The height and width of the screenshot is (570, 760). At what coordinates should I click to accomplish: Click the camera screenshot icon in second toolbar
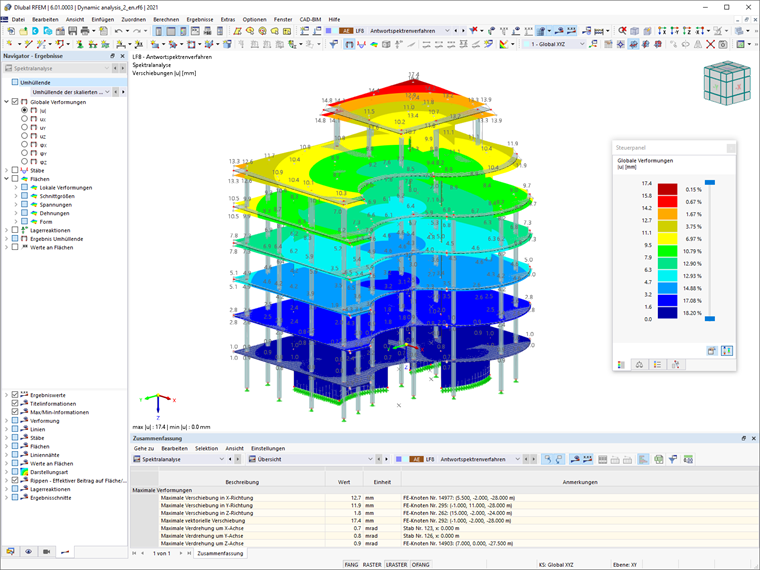[x=723, y=44]
